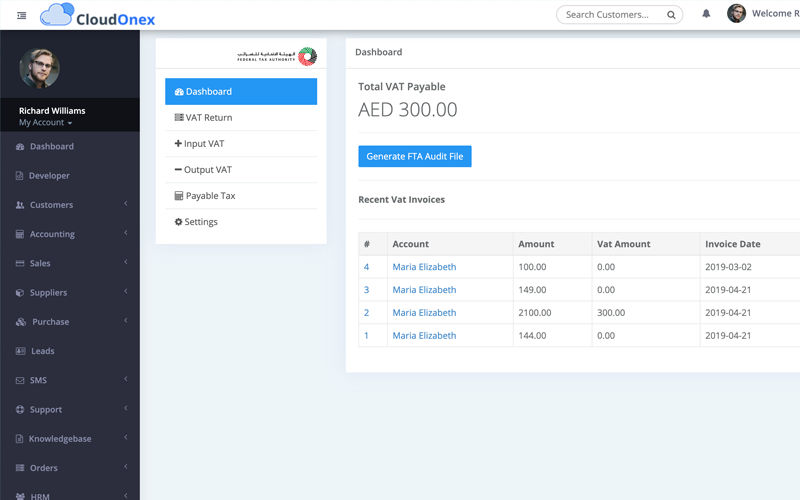Click the top-right user avatar
This screenshot has width=800, height=500.
pyautogui.click(x=736, y=14)
